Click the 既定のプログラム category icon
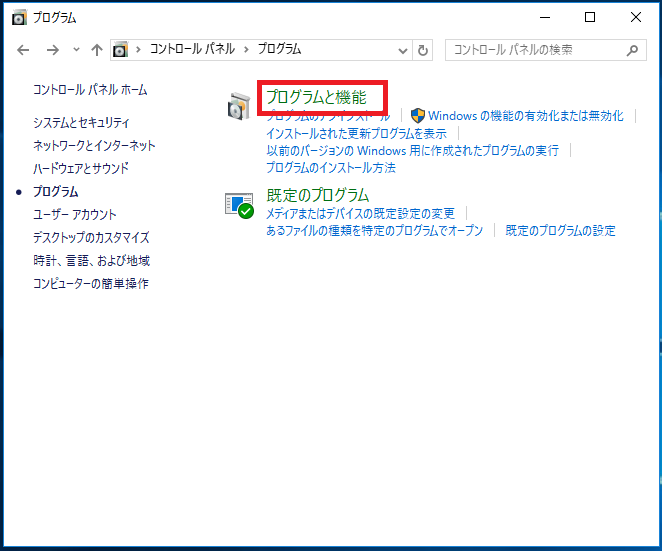662x551 pixels. click(239, 206)
